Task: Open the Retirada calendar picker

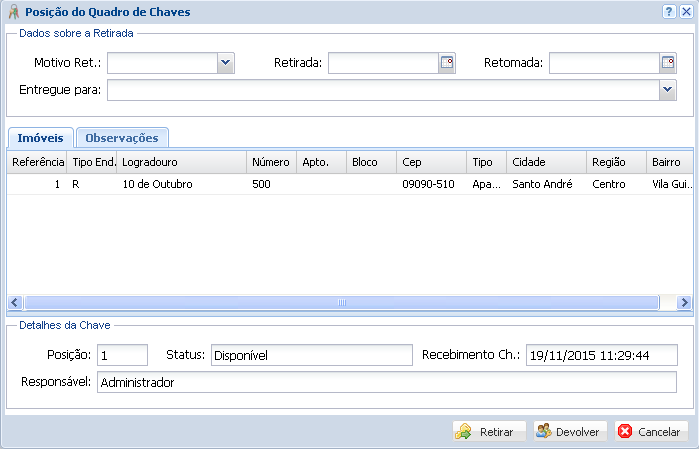Action: (x=447, y=62)
